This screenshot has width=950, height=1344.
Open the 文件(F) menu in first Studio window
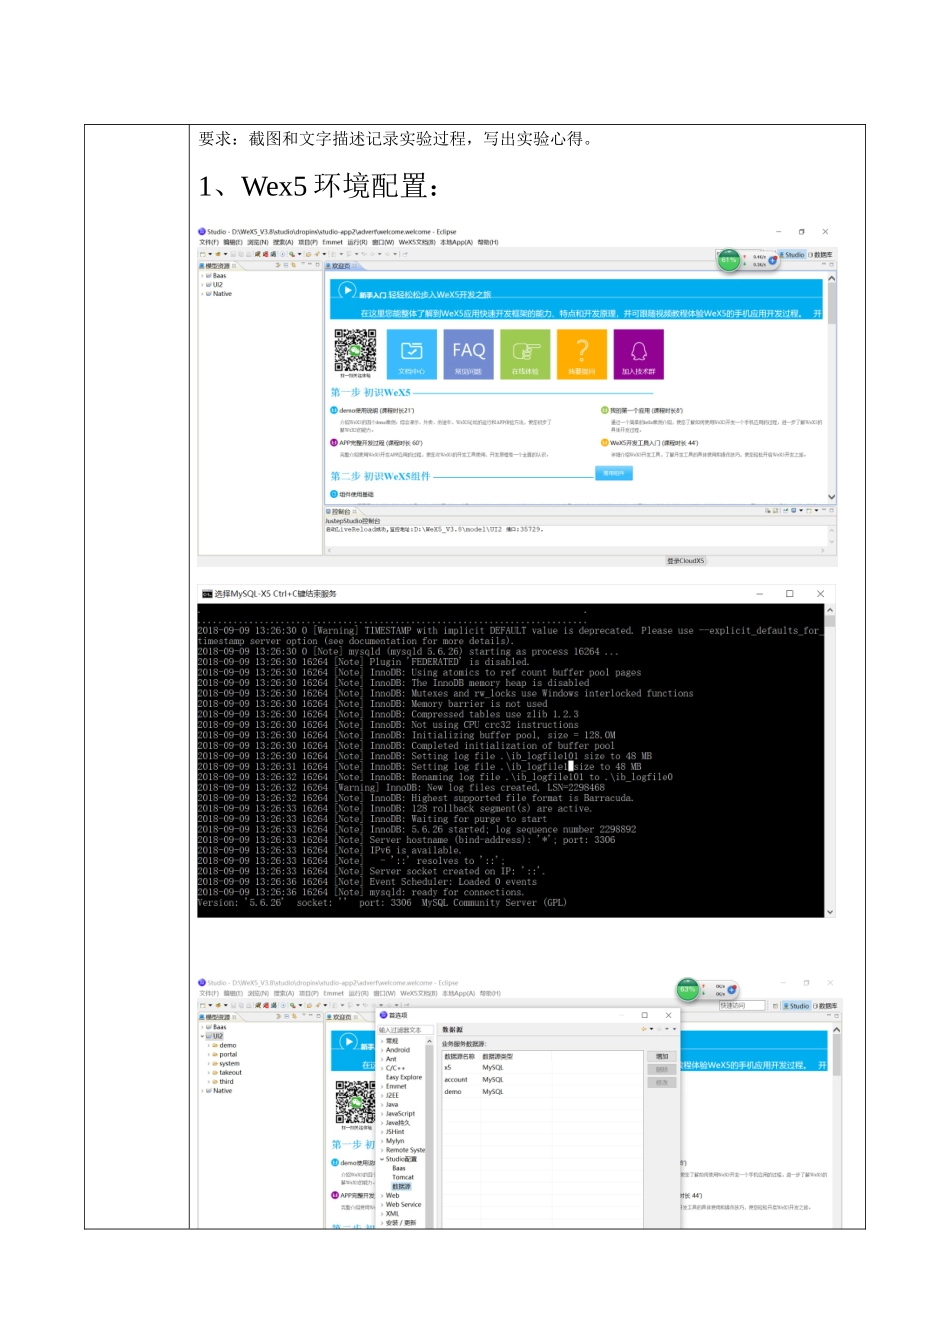click(208, 242)
